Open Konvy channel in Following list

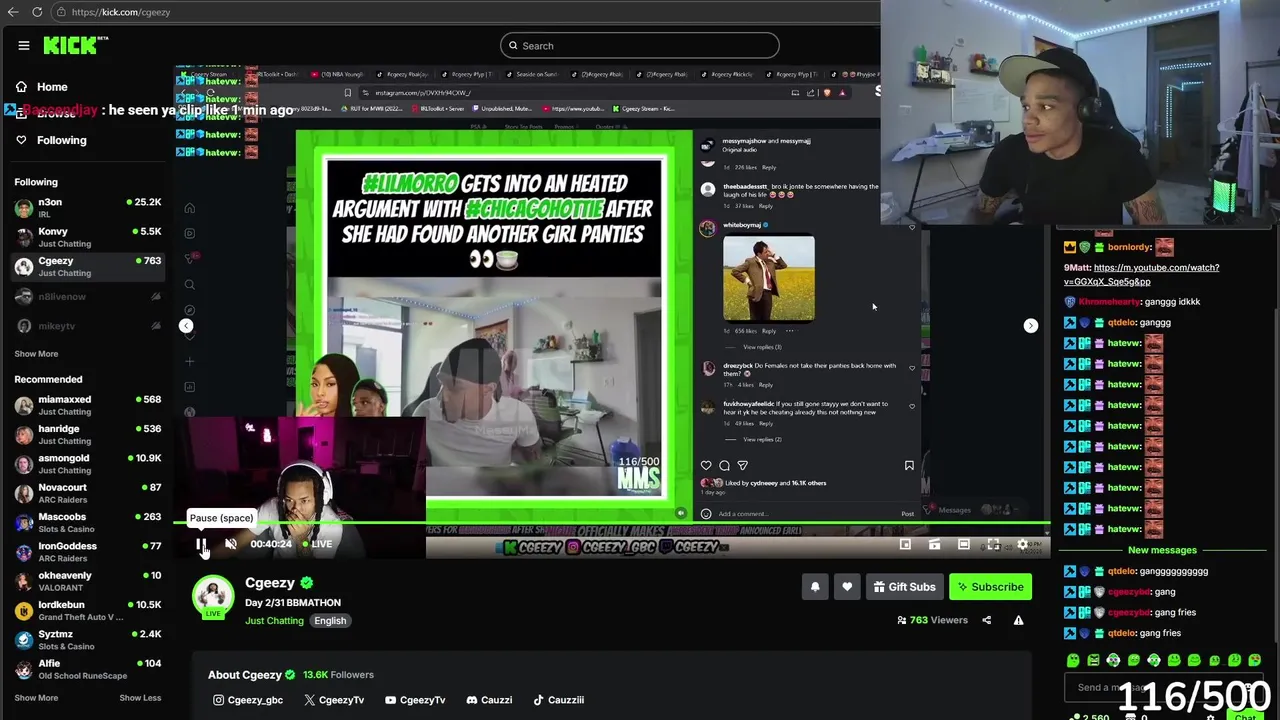[x=88, y=237]
